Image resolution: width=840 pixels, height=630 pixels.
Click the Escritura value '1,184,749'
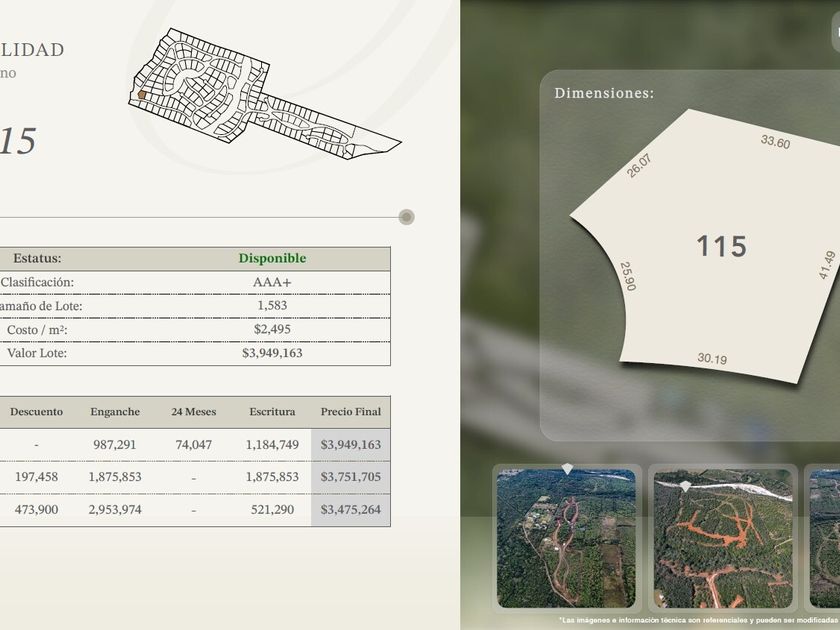click(272, 445)
